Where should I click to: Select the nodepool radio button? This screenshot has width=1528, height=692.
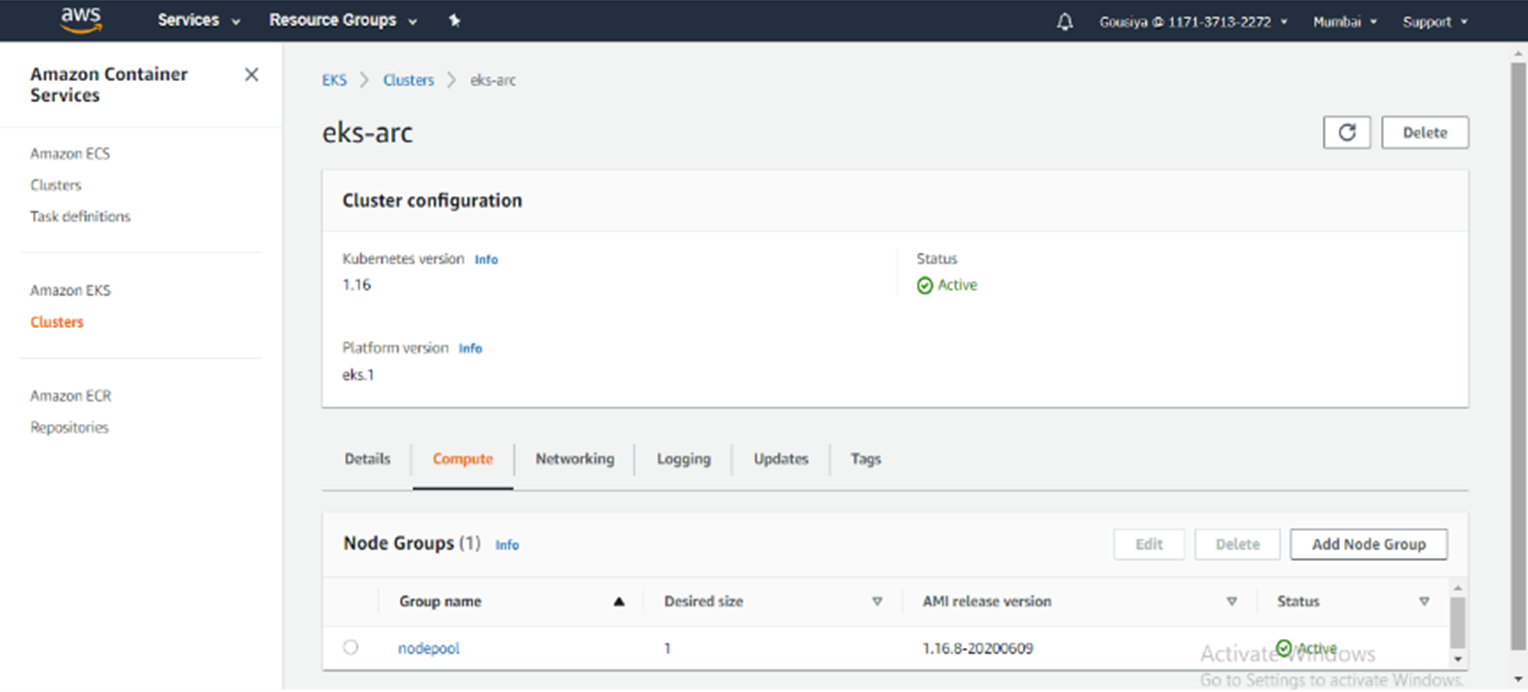tap(350, 647)
